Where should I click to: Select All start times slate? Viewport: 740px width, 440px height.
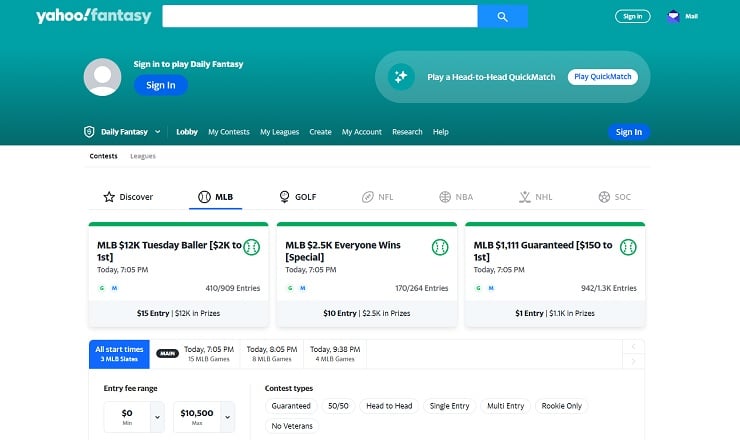(x=119, y=354)
